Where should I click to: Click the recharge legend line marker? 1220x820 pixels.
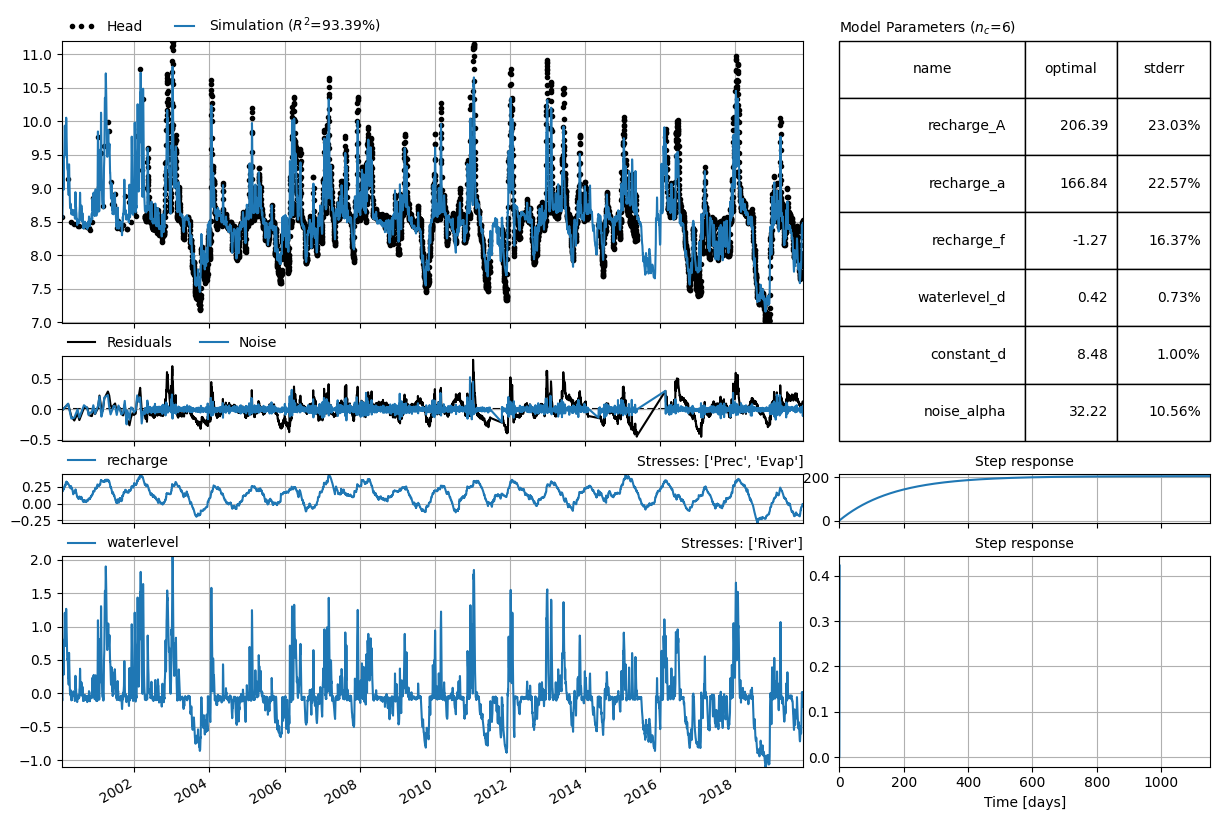pos(83,460)
